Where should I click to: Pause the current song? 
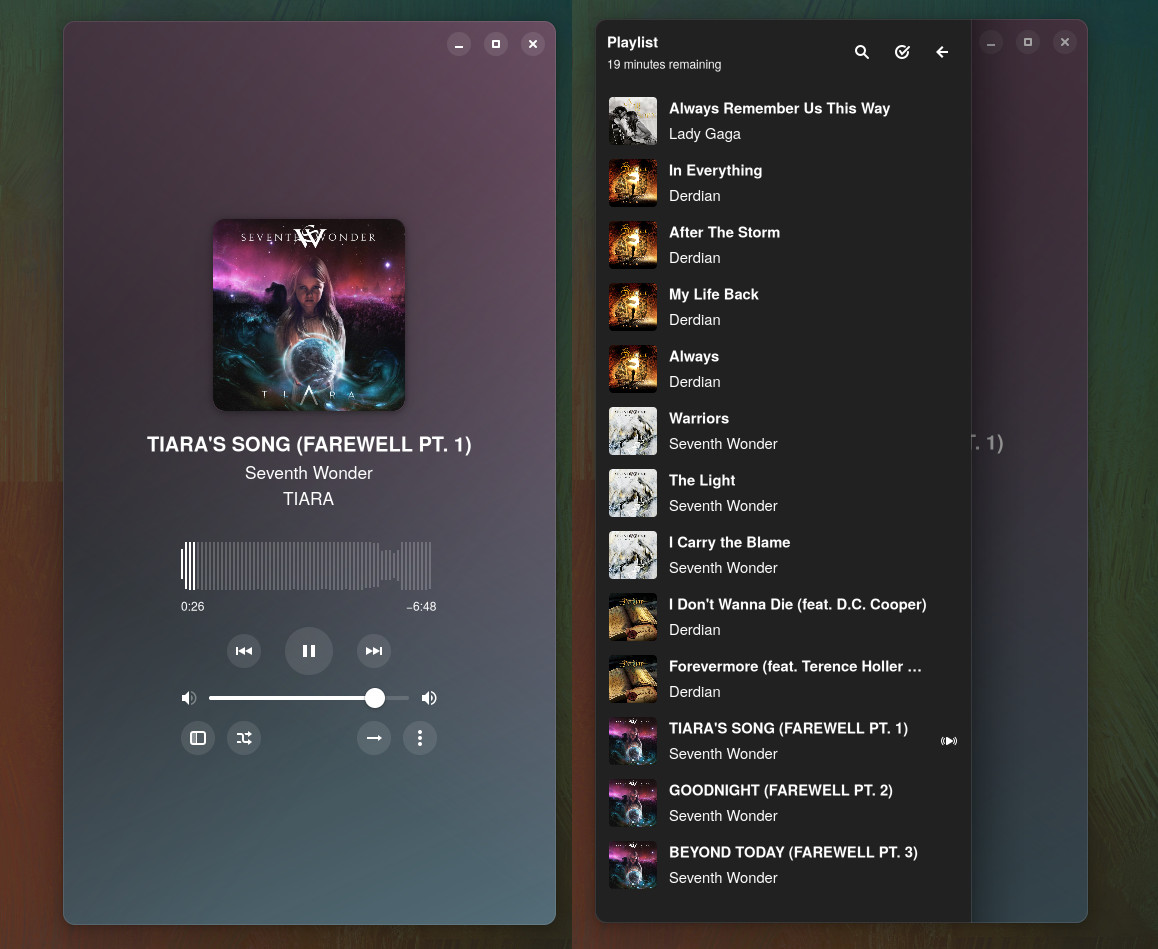[x=309, y=651]
